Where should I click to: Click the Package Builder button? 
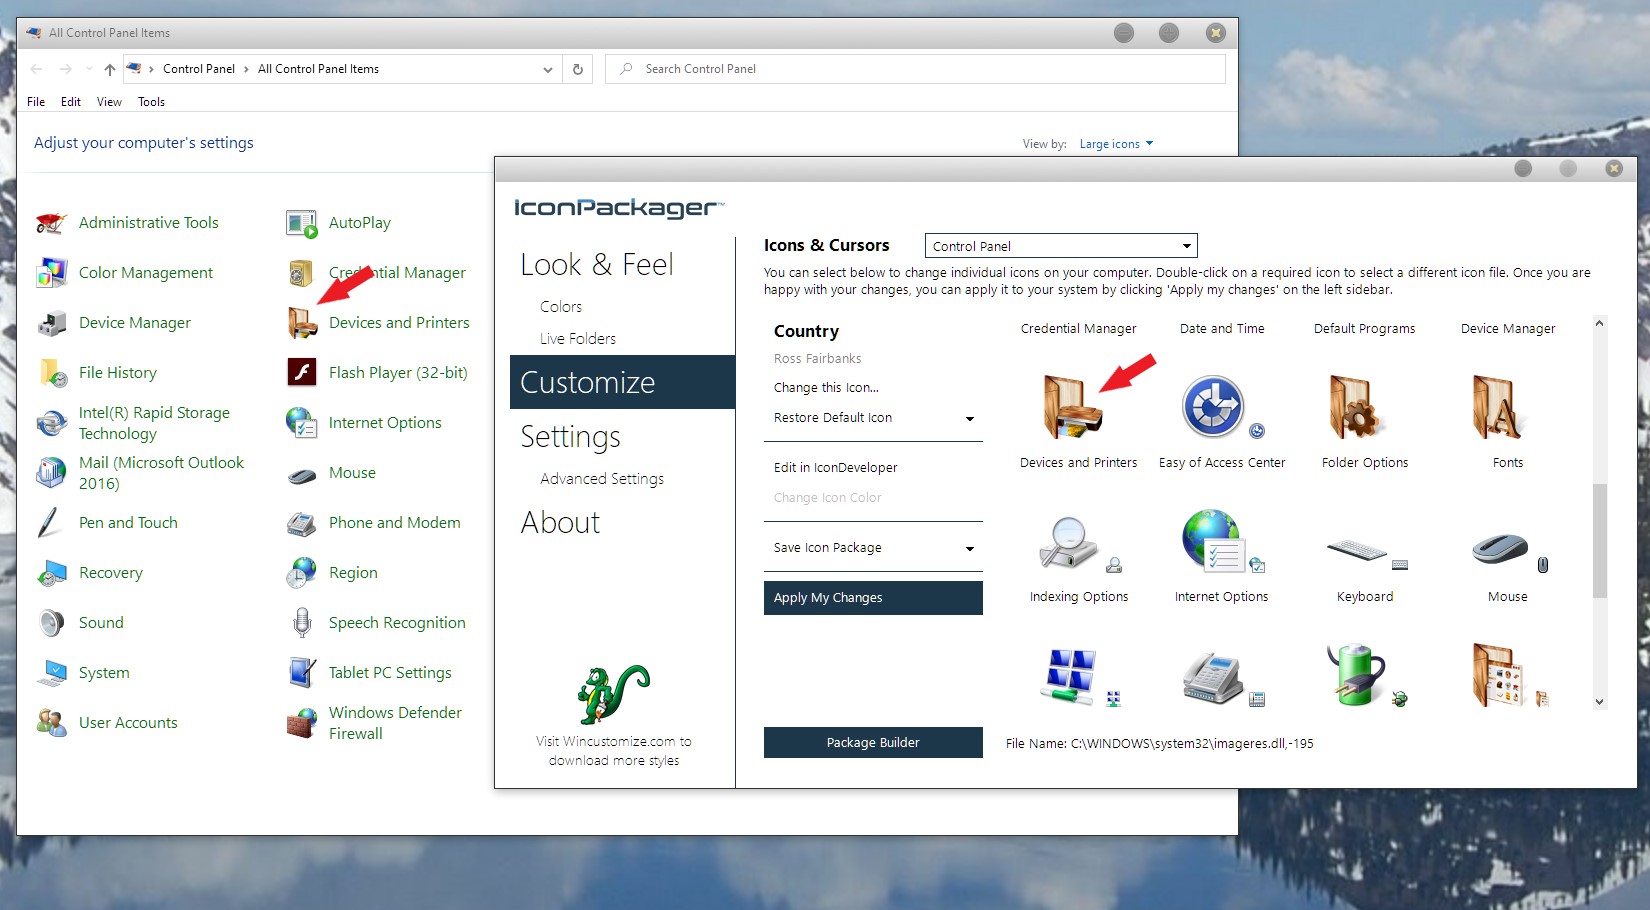(x=872, y=743)
